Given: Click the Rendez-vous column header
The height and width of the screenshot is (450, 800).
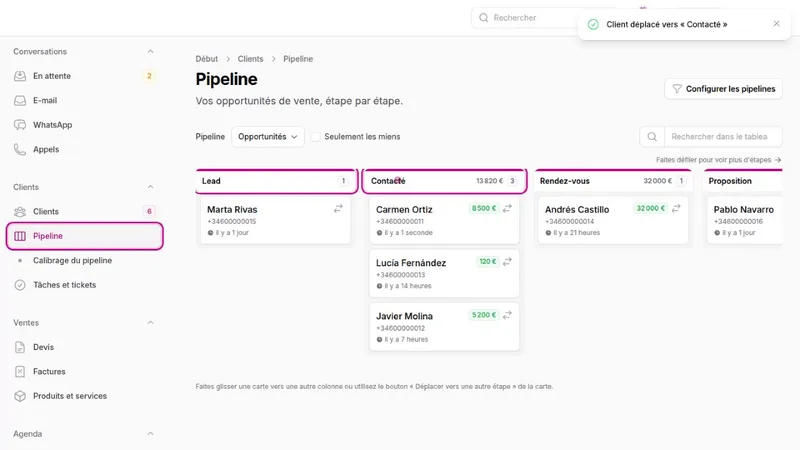Looking at the screenshot, I should pos(613,181).
